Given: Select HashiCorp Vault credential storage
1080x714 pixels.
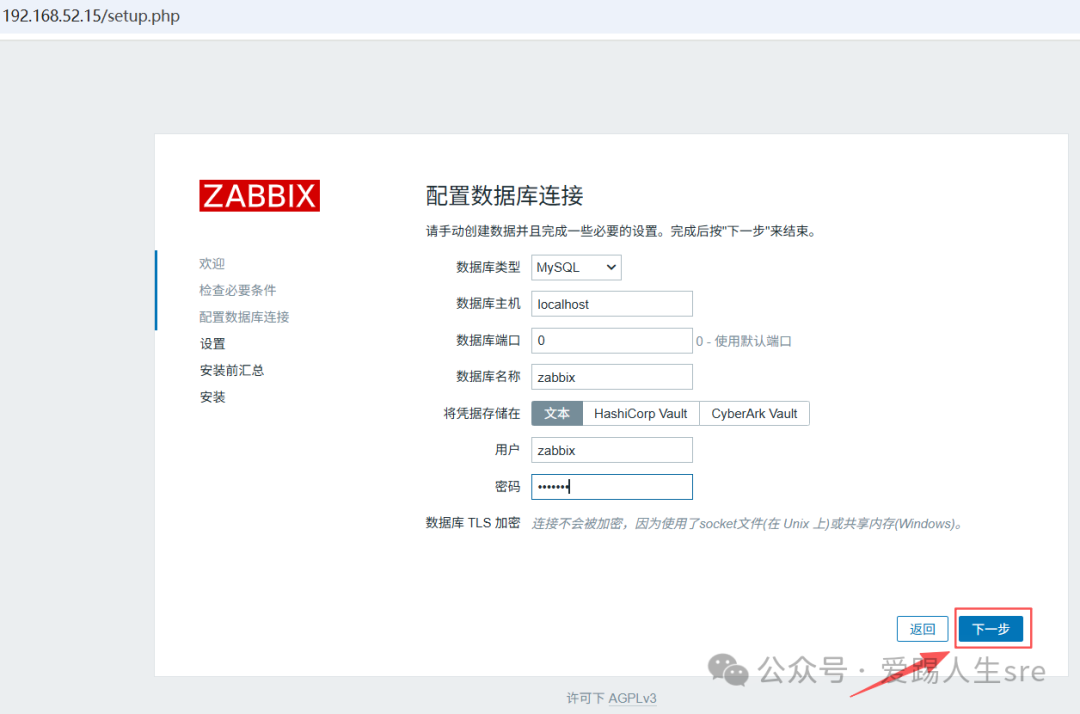Looking at the screenshot, I should 640,413.
